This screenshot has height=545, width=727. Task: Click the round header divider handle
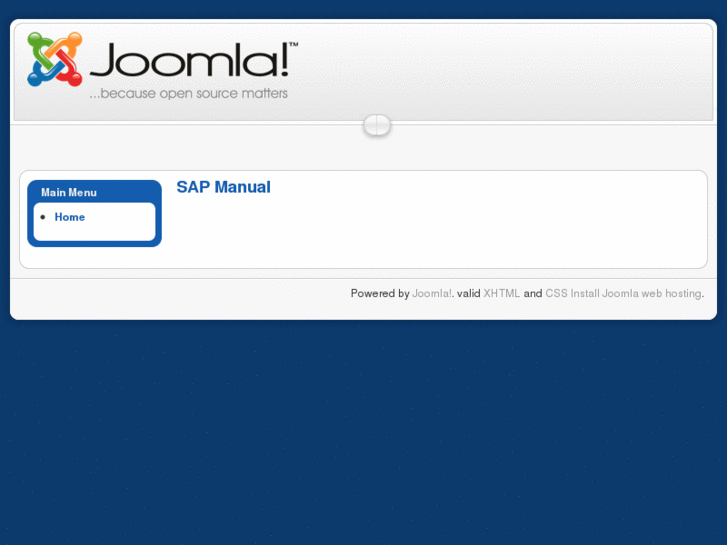coord(377,126)
